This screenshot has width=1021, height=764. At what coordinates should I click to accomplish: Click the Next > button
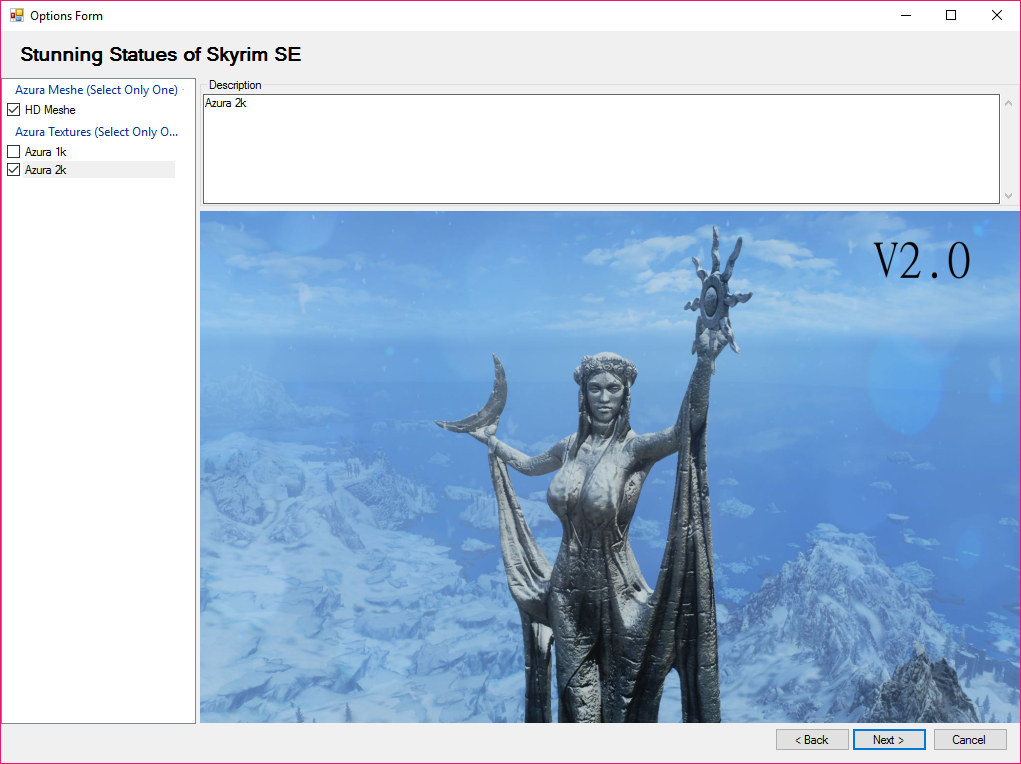click(889, 739)
